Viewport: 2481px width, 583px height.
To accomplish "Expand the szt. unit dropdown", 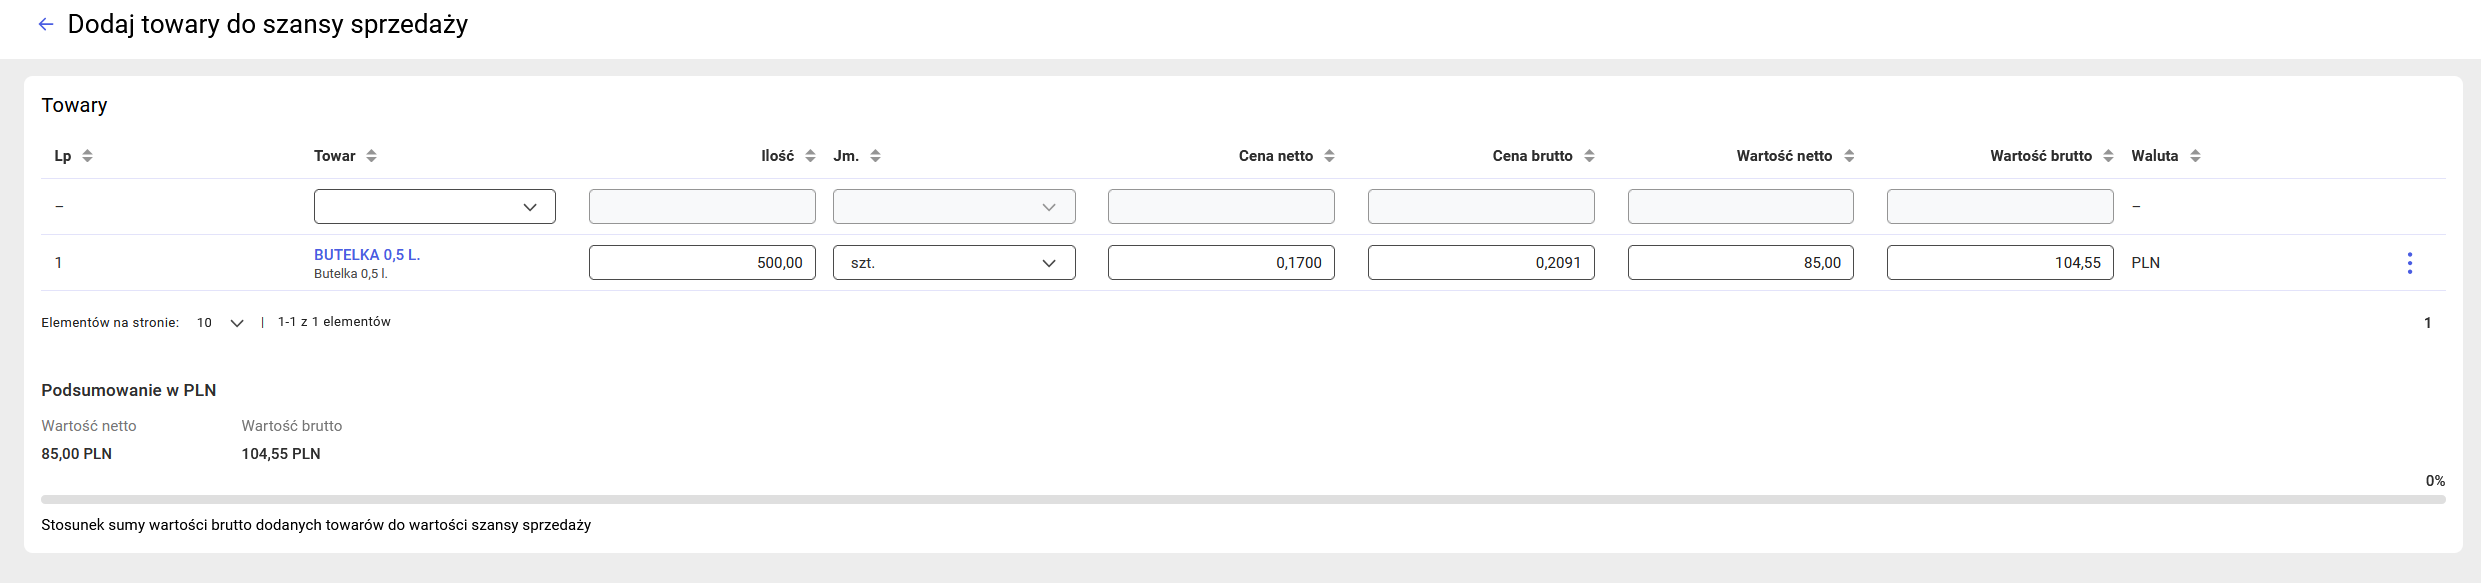I will click(953, 263).
